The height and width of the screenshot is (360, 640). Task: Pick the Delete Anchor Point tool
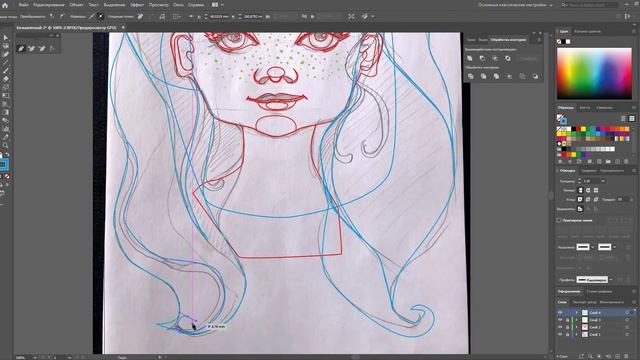[42, 48]
